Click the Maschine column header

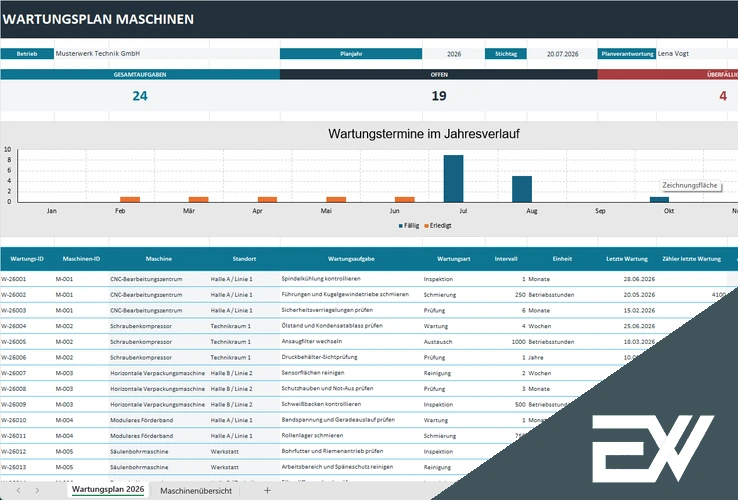tap(159, 259)
